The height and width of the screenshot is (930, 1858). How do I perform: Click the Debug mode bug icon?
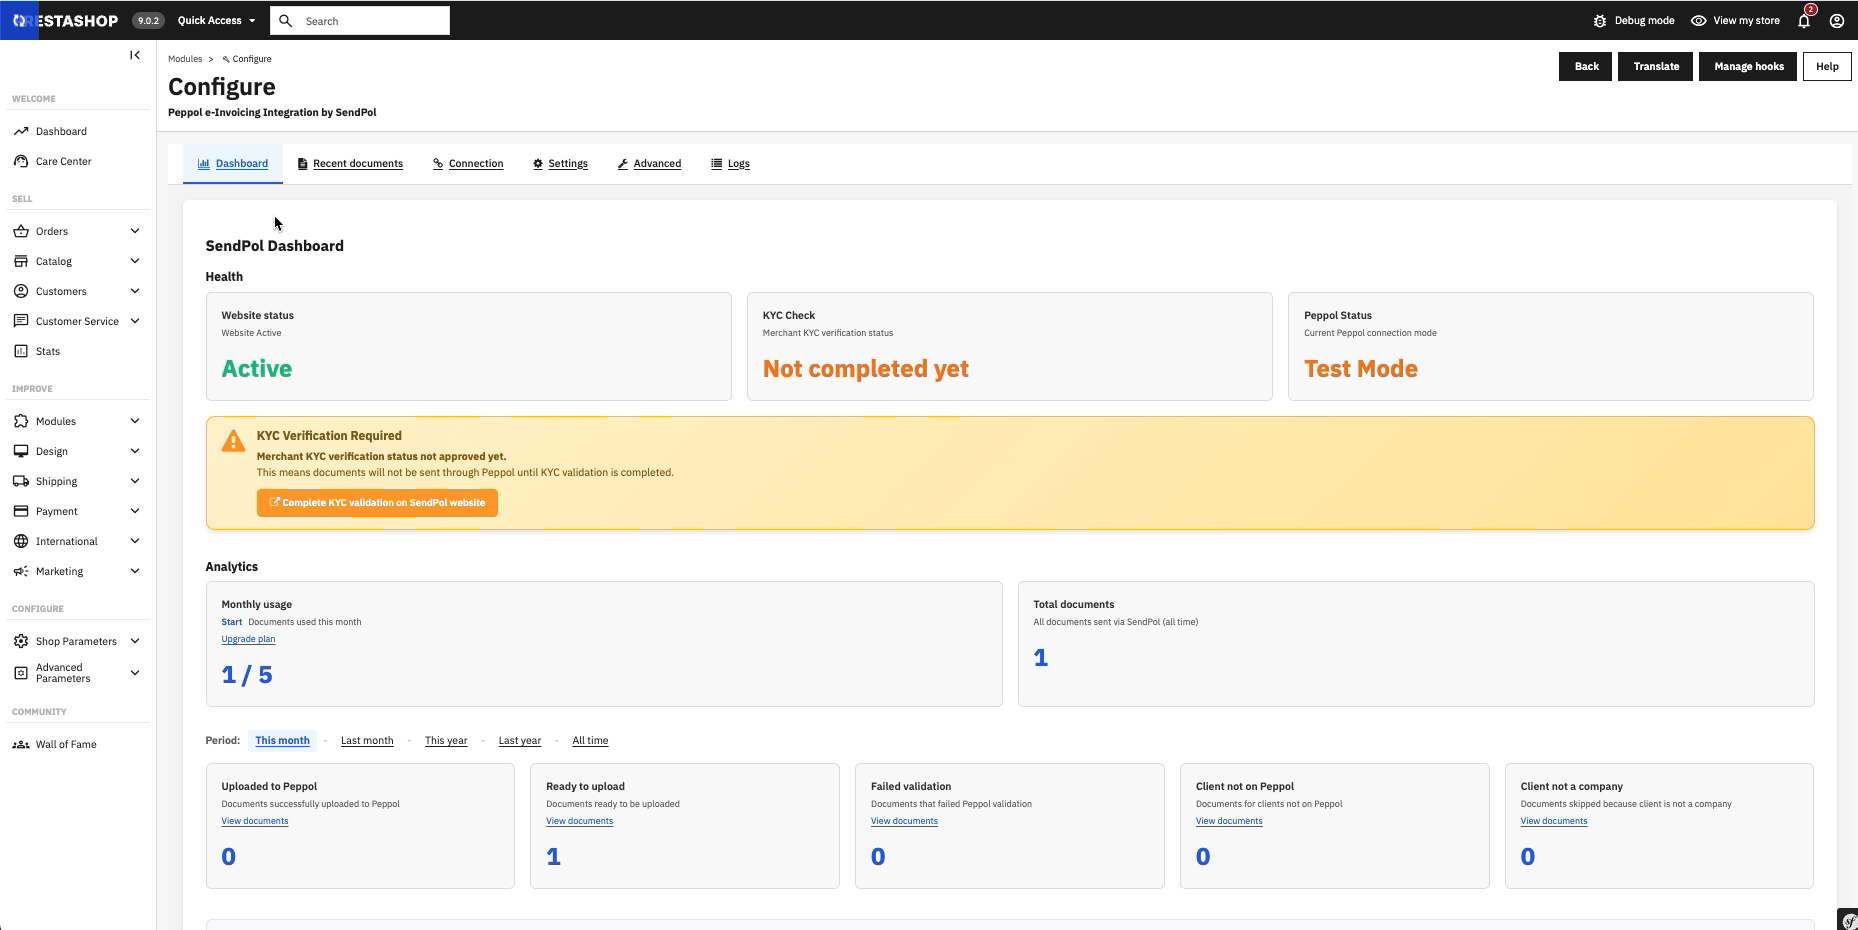pyautogui.click(x=1600, y=20)
